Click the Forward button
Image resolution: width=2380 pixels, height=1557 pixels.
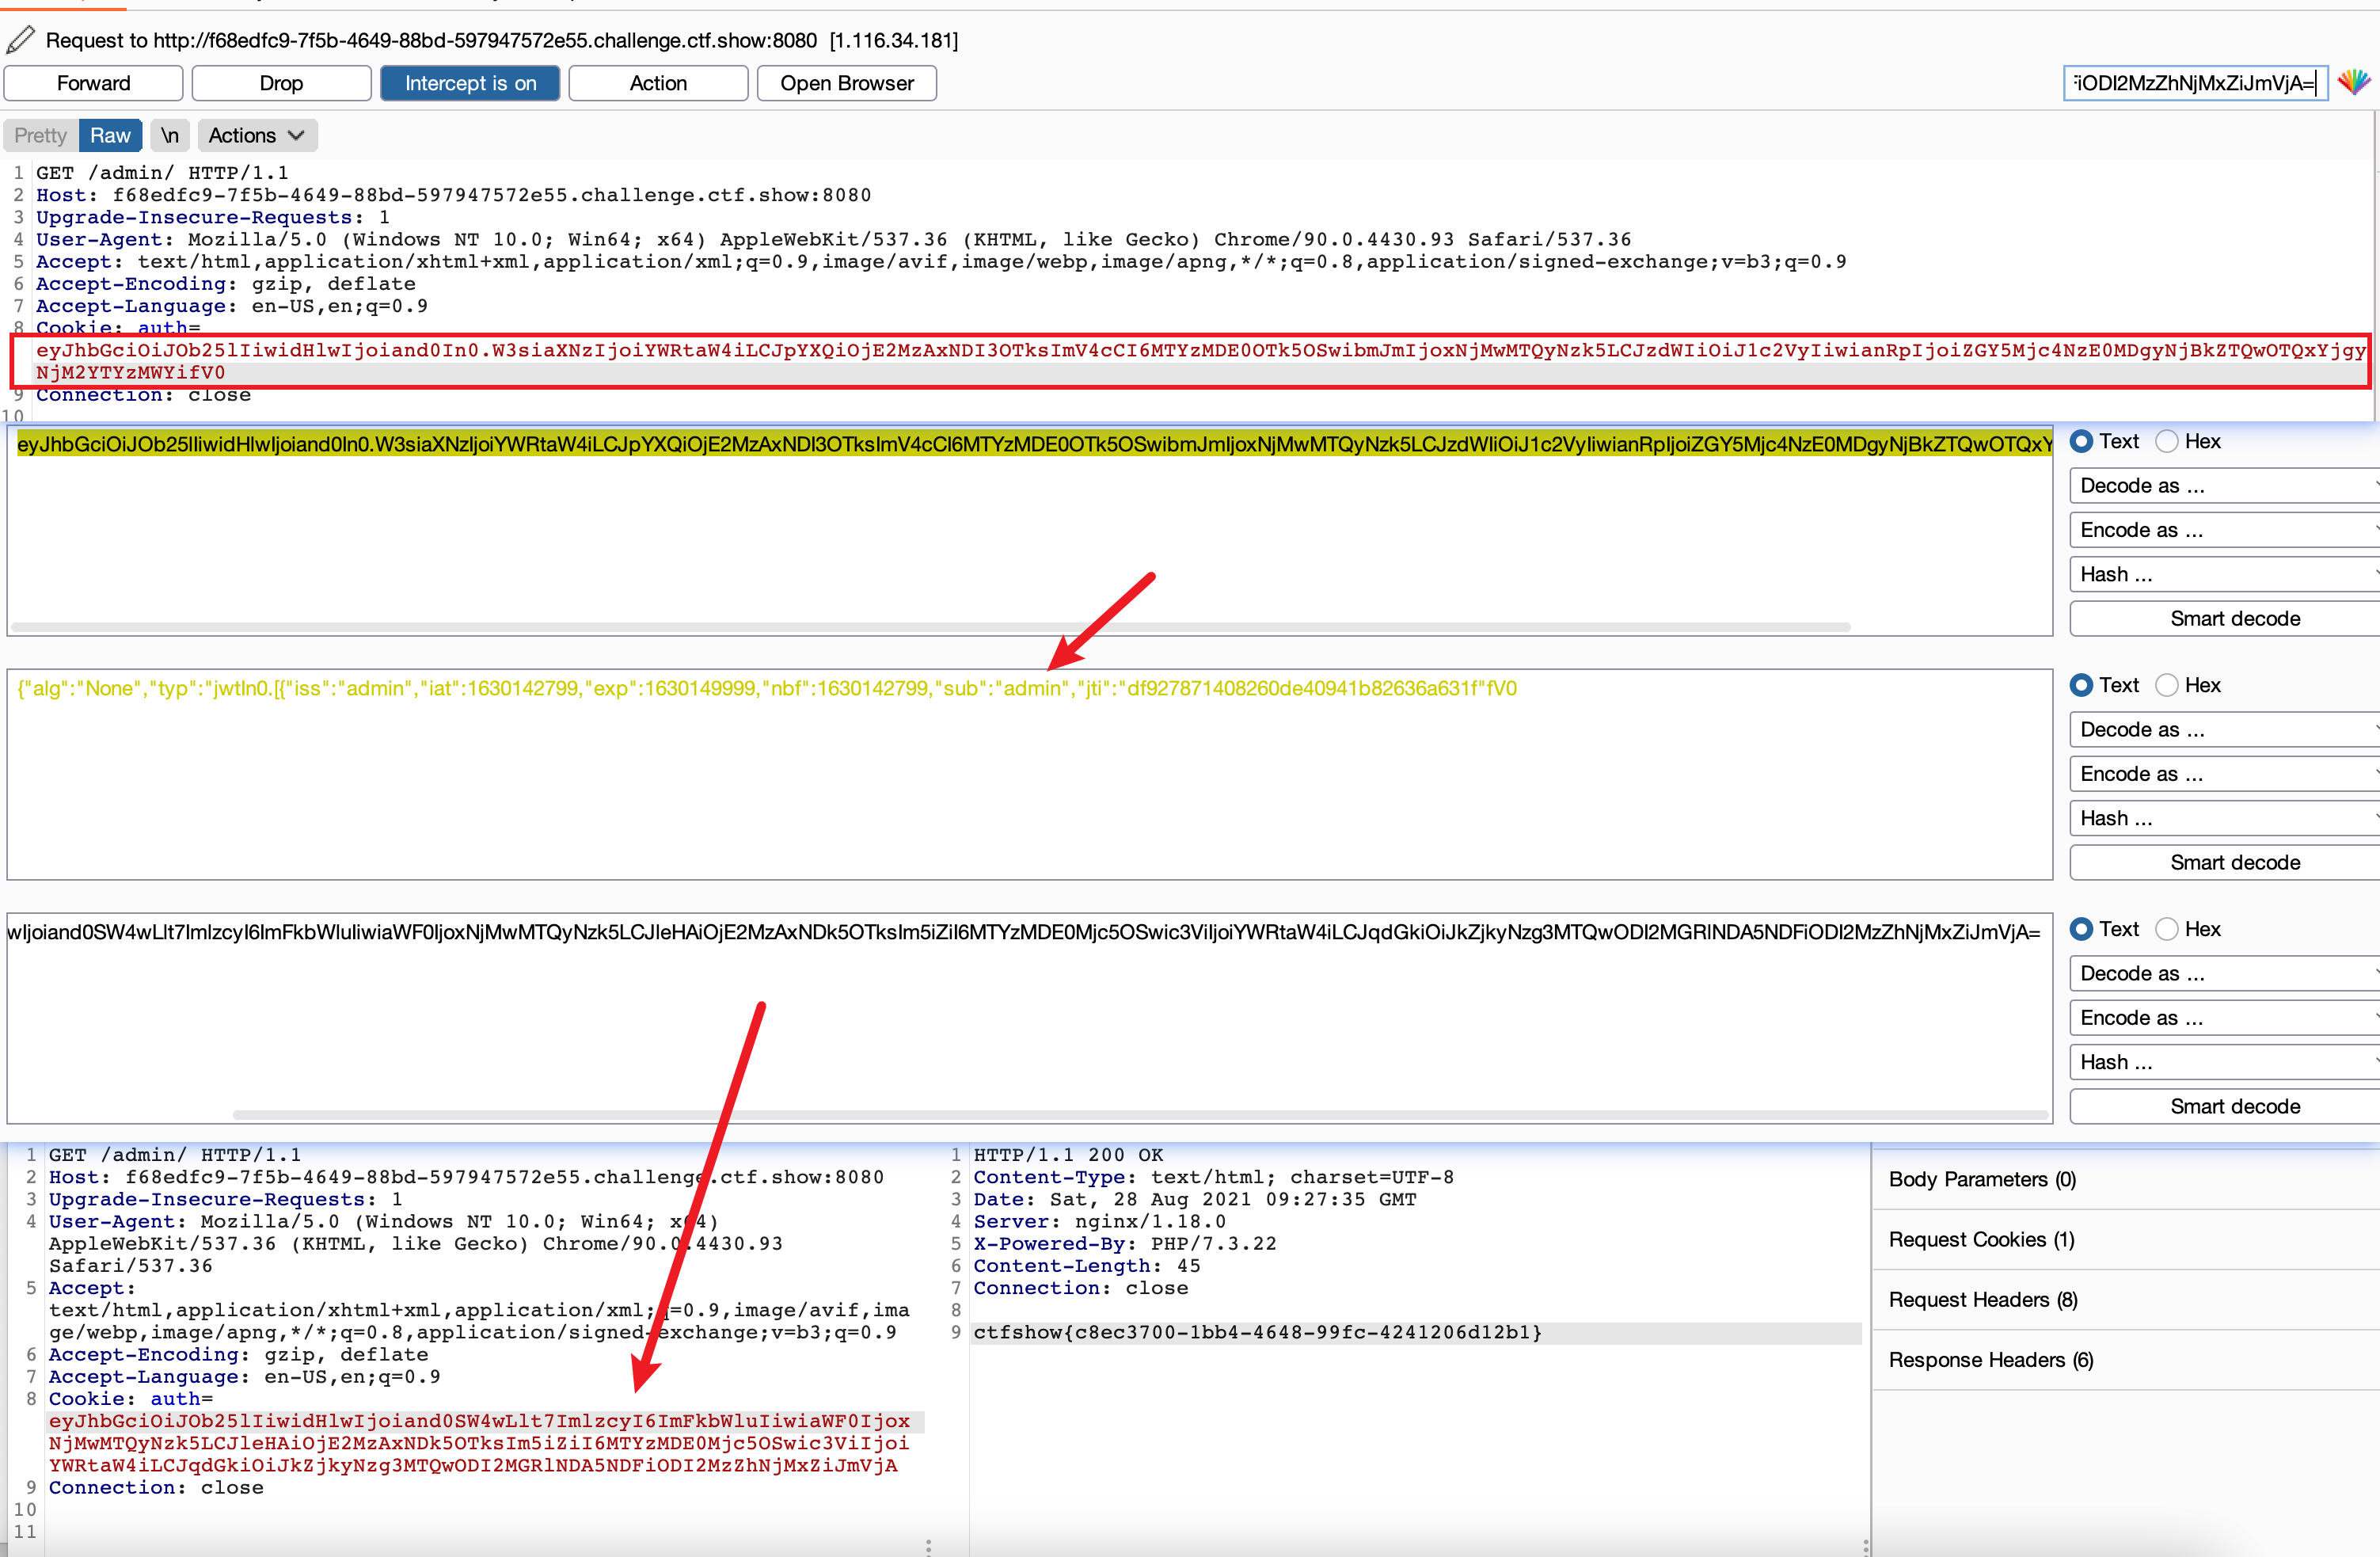pyautogui.click(x=93, y=83)
